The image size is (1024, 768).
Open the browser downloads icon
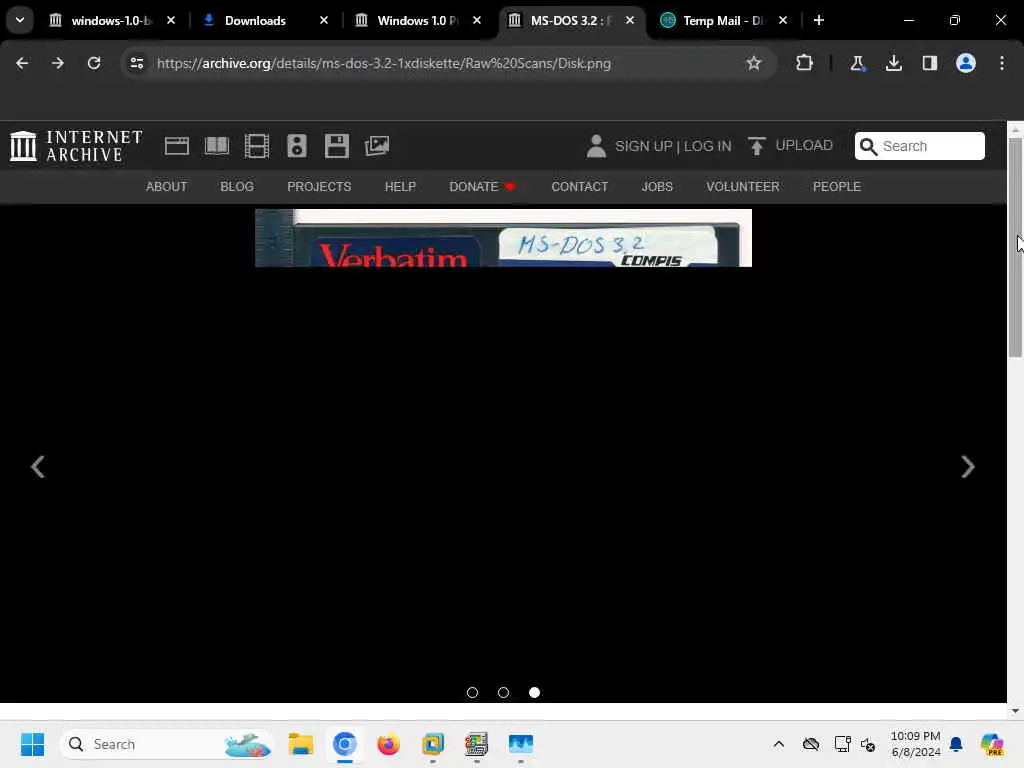pyautogui.click(x=893, y=63)
